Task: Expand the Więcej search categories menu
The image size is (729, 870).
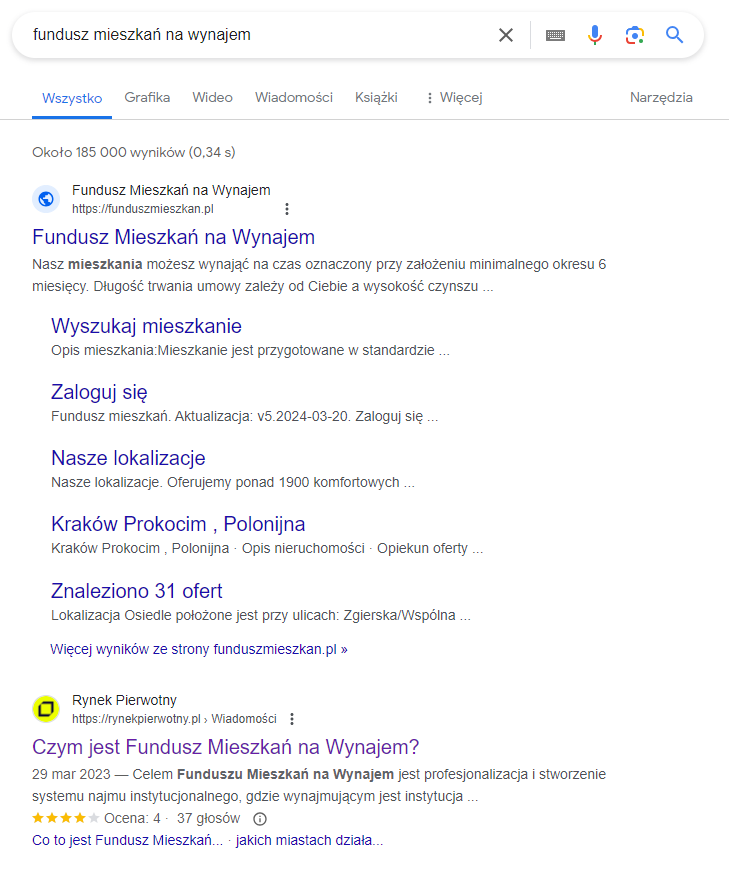Action: [x=454, y=98]
